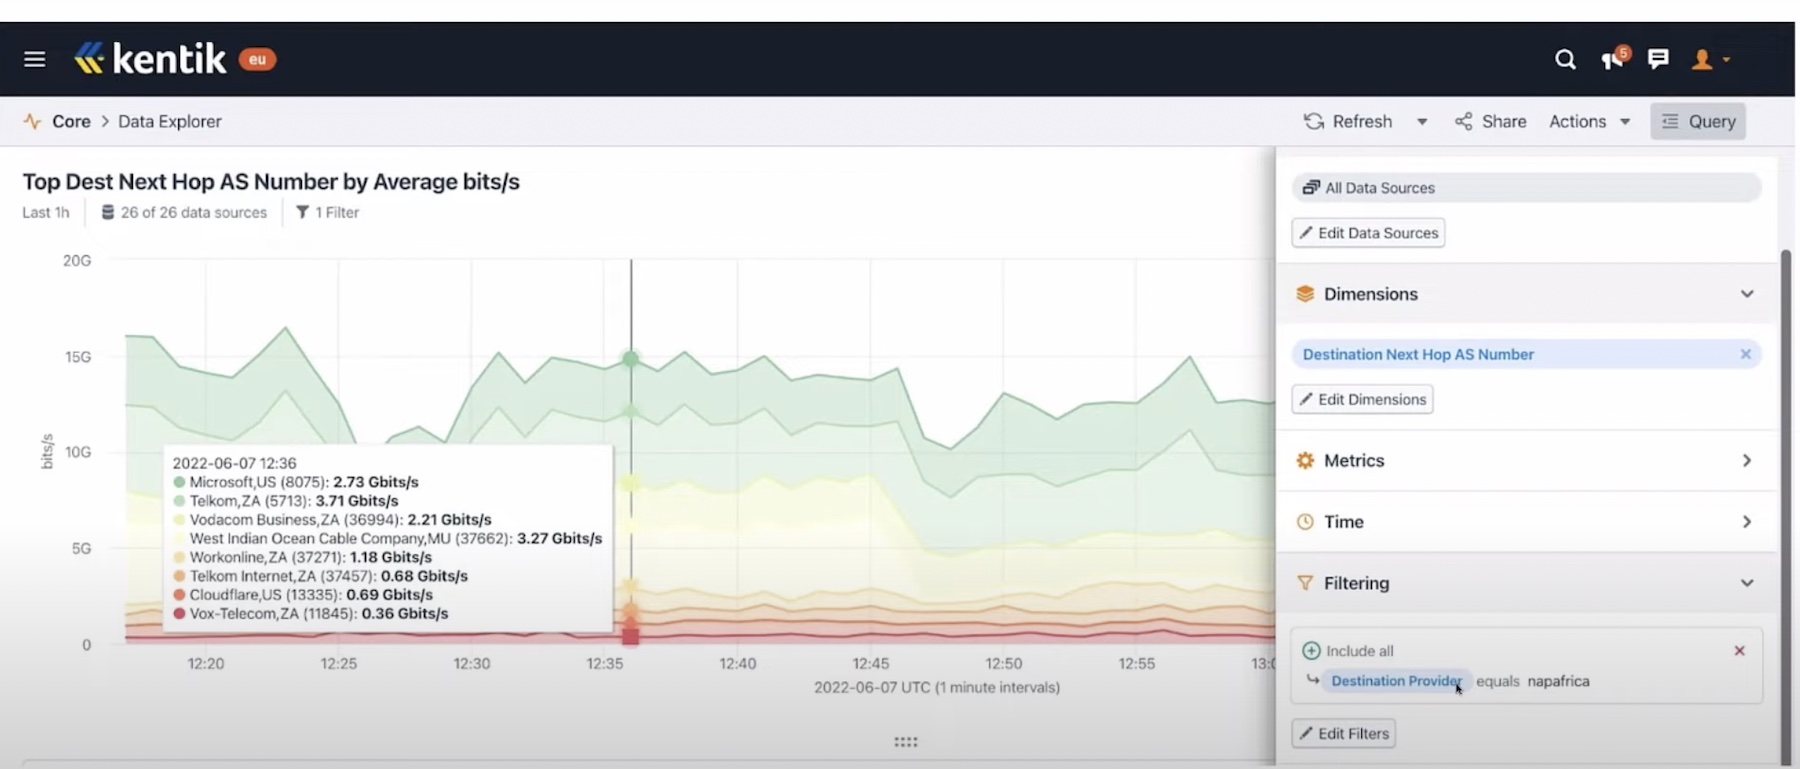Click the Edit Dimensions button
Image resolution: width=1800 pixels, height=769 pixels.
1362,399
